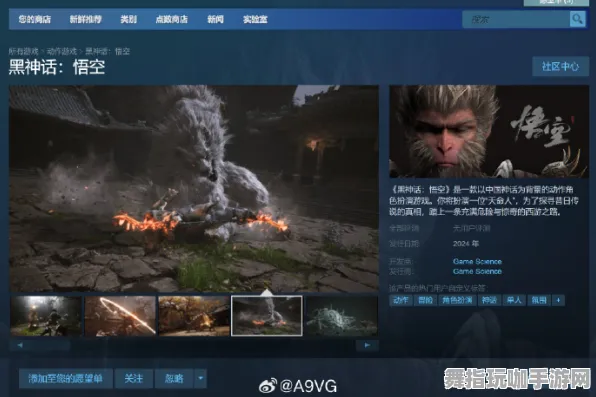
Task: Go to 点数商店 tab
Action: point(171,19)
